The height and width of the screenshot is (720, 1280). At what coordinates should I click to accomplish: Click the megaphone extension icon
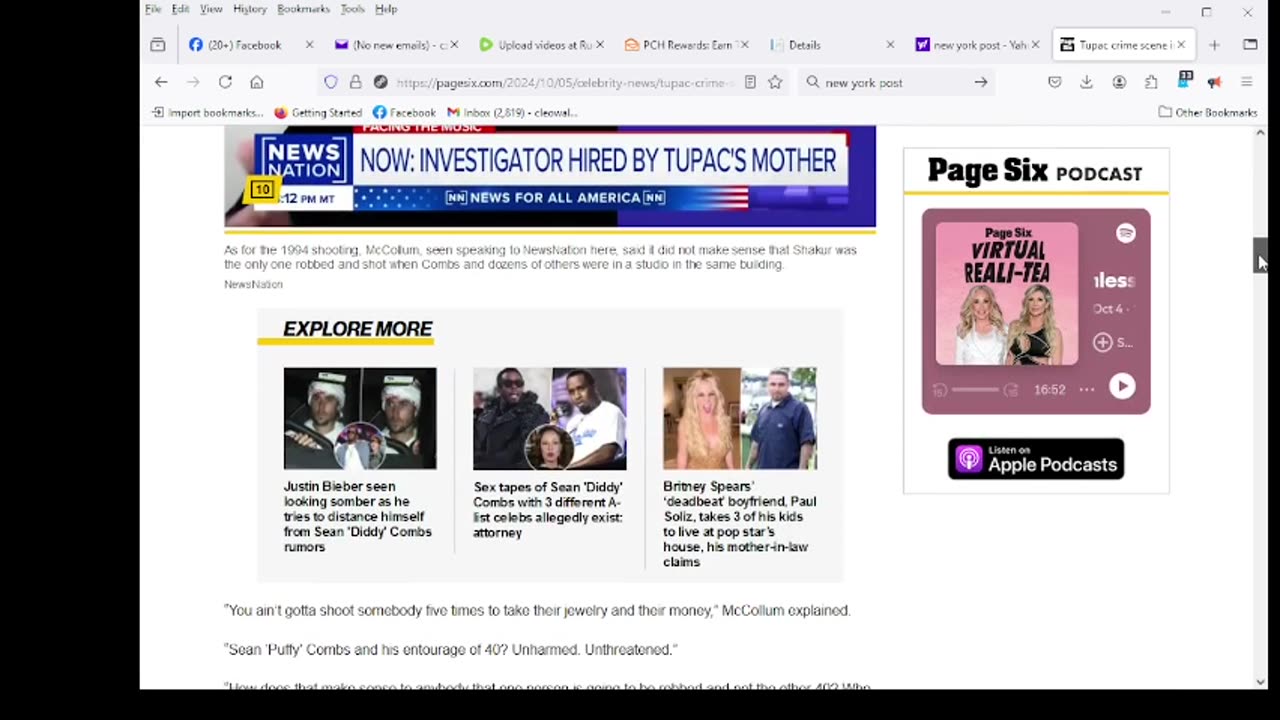click(x=1214, y=82)
